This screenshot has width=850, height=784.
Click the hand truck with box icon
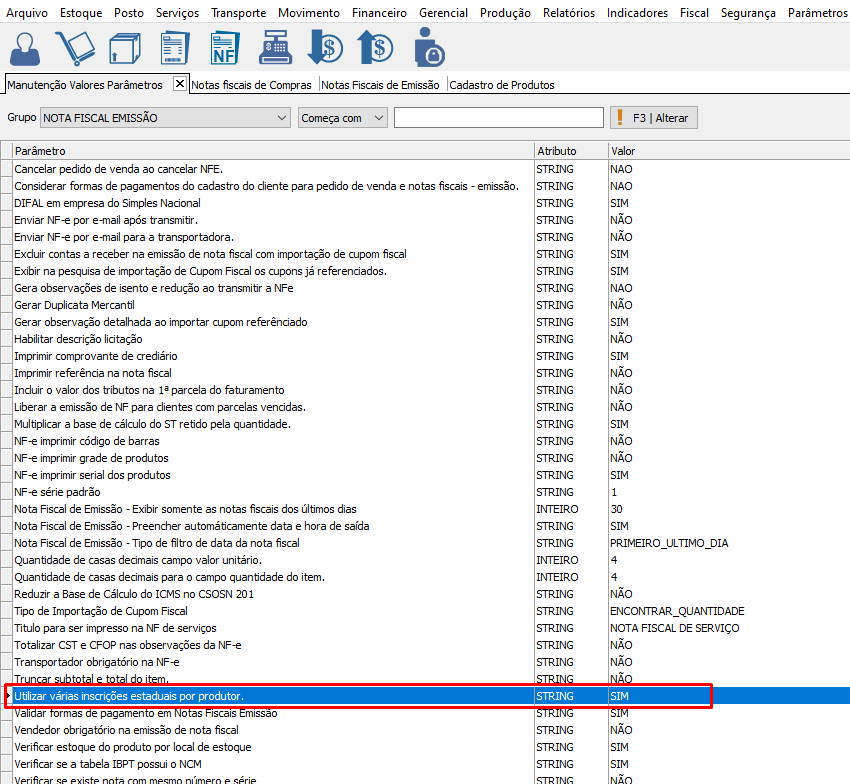[75, 47]
